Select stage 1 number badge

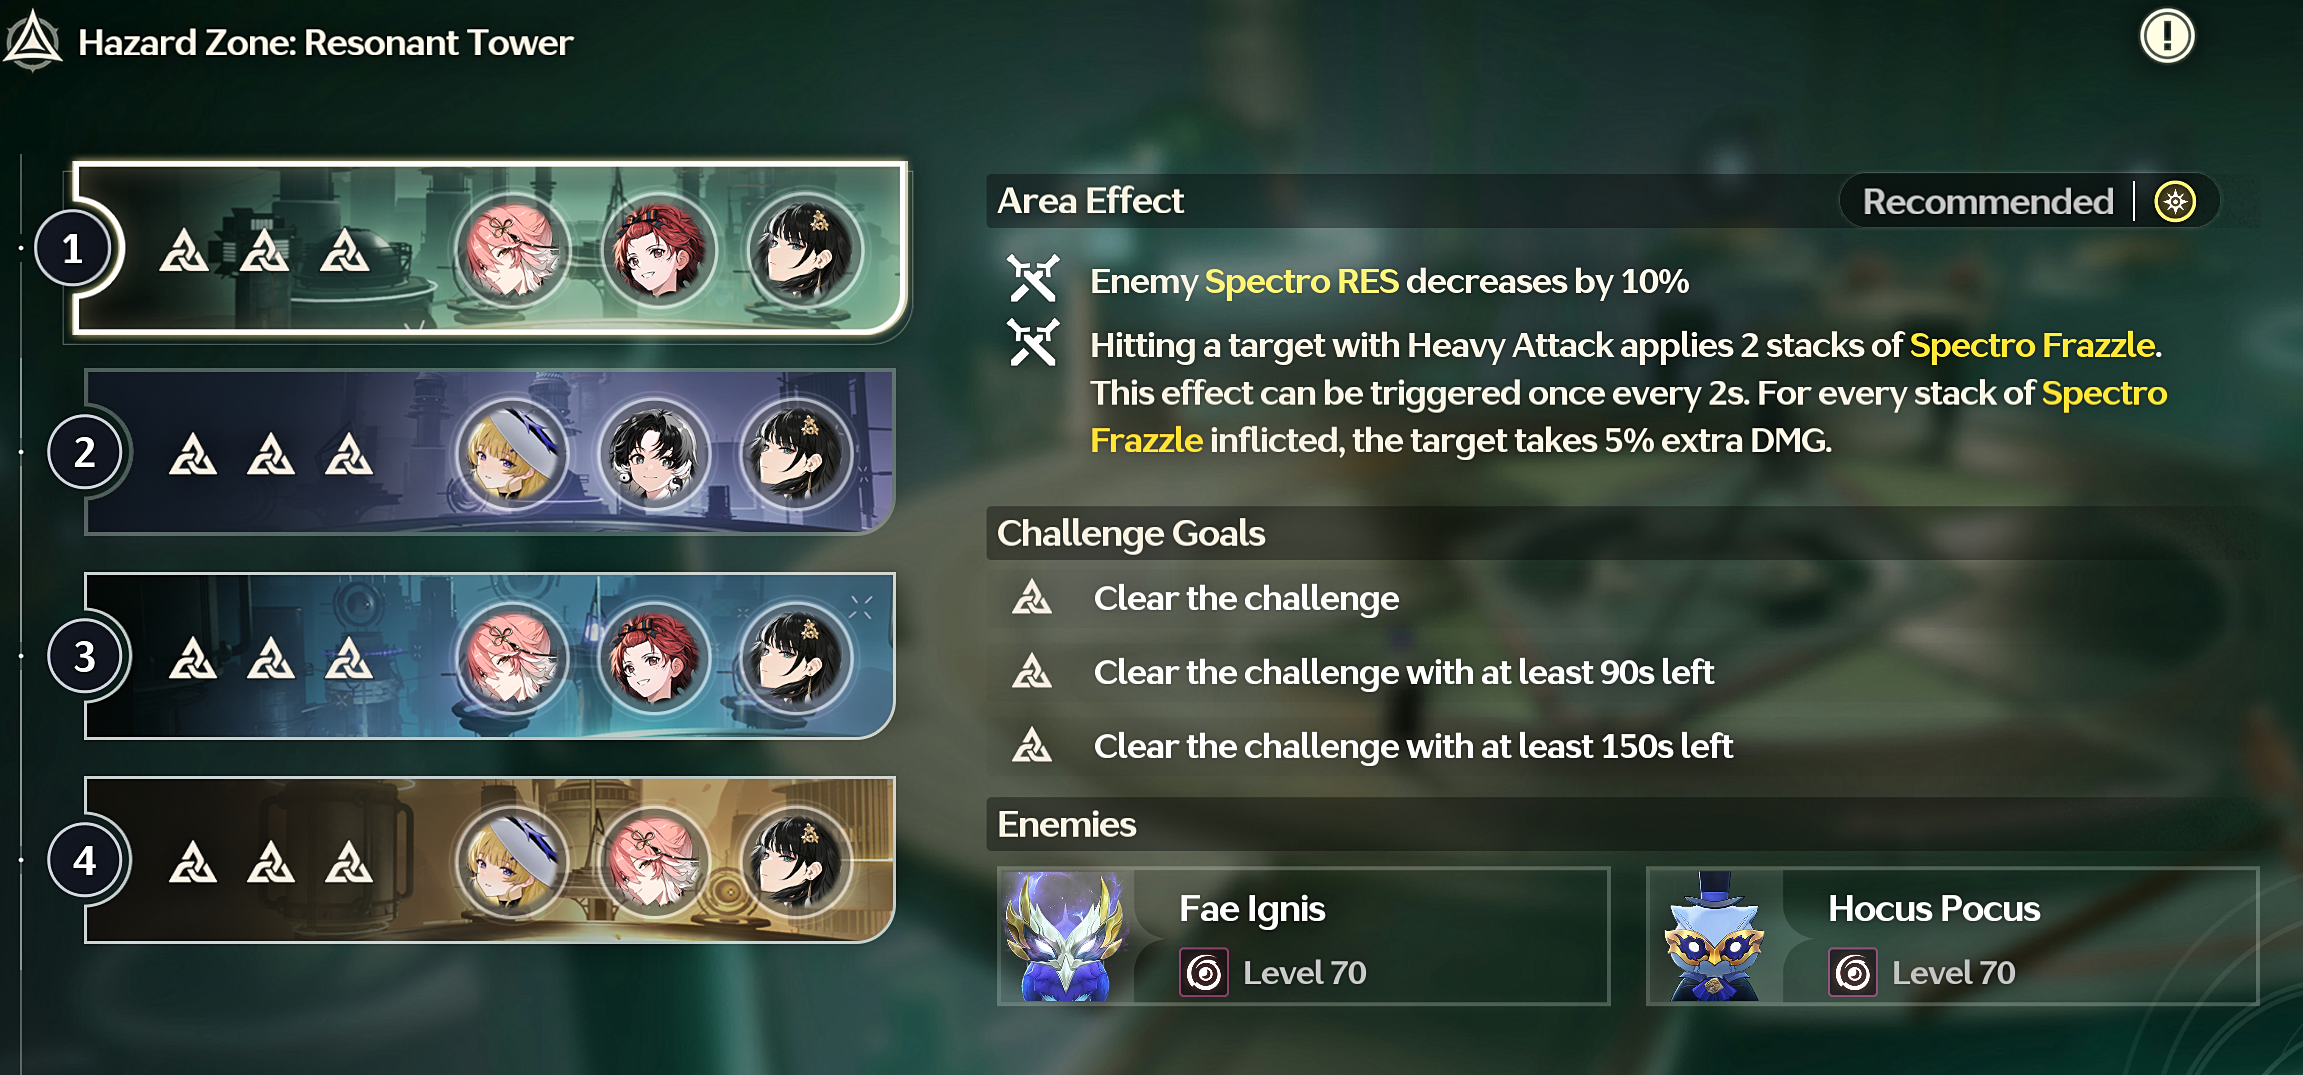[72, 249]
